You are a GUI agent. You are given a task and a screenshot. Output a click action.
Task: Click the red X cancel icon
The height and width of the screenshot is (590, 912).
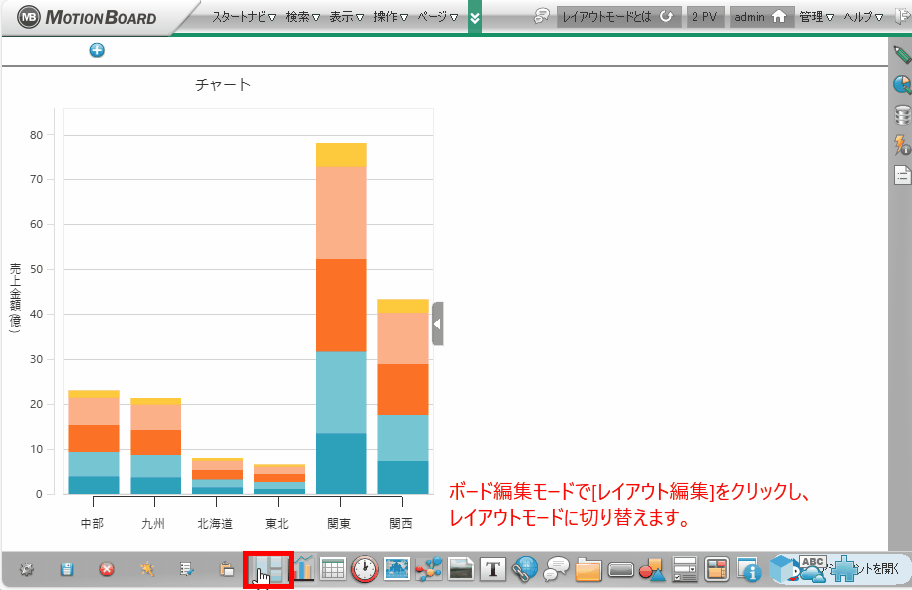[x=107, y=569]
